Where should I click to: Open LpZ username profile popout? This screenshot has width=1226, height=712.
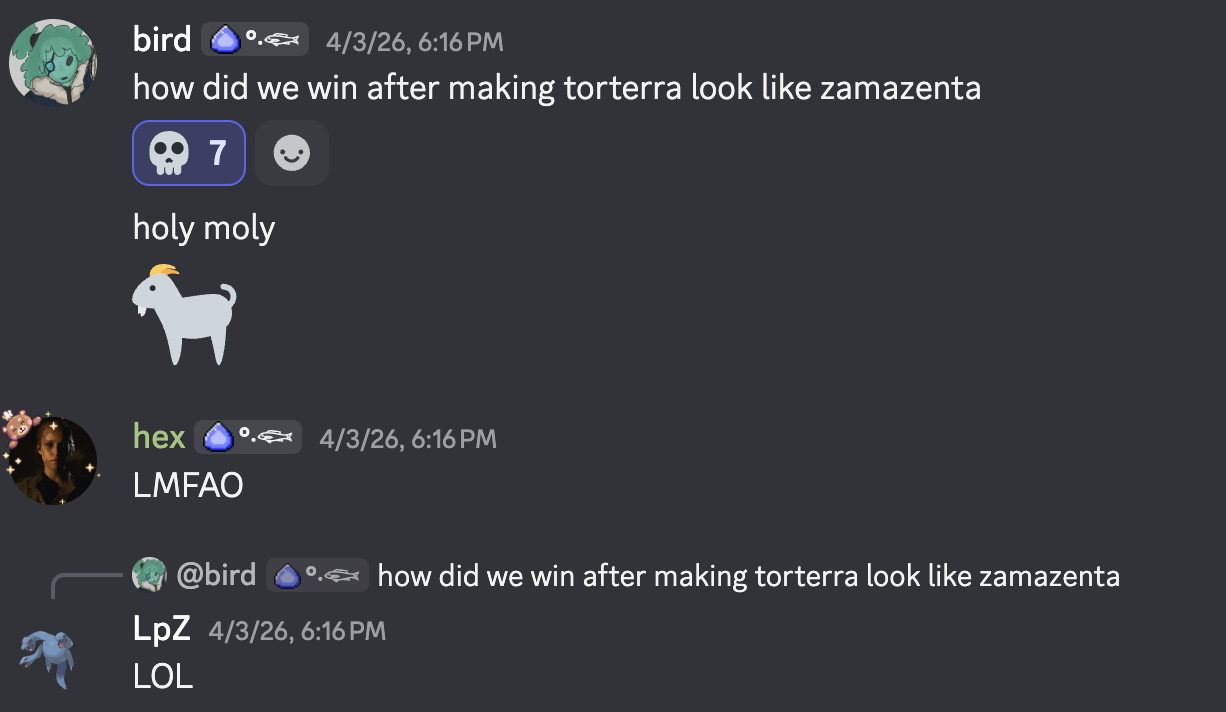pos(161,629)
